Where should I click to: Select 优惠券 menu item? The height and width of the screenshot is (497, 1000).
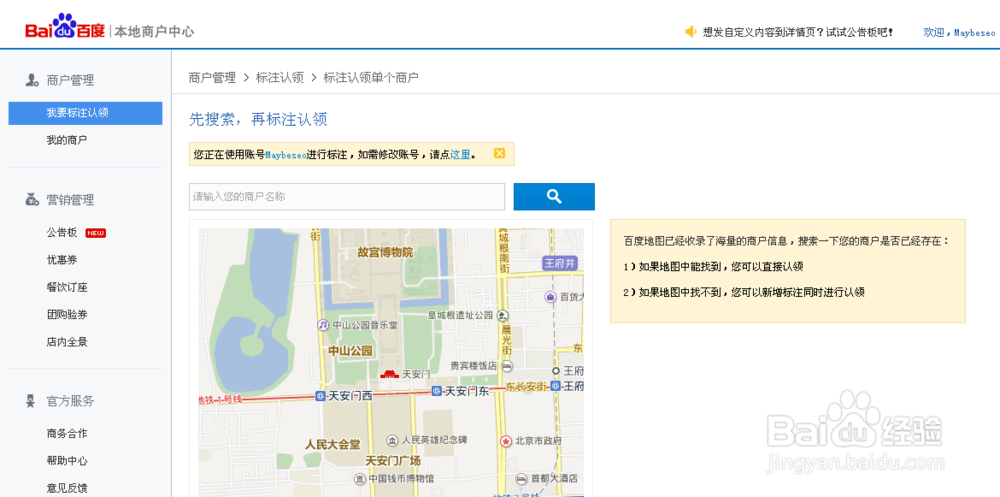(62, 260)
